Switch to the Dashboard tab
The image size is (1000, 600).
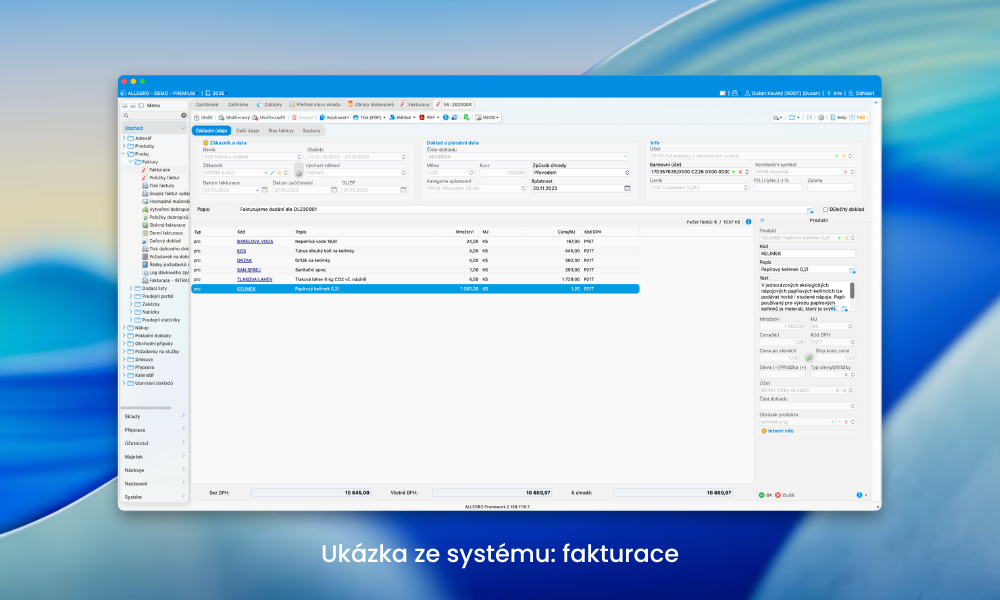click(x=207, y=105)
